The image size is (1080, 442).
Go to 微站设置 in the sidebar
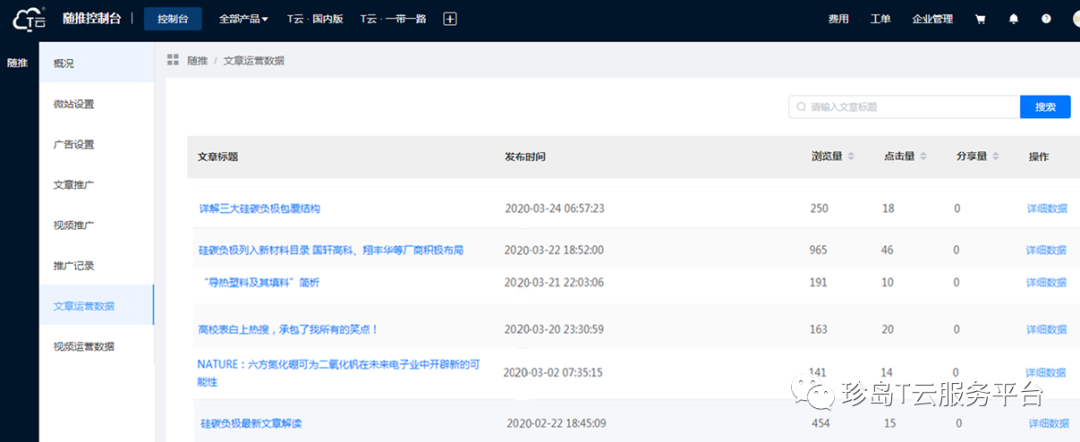74,104
